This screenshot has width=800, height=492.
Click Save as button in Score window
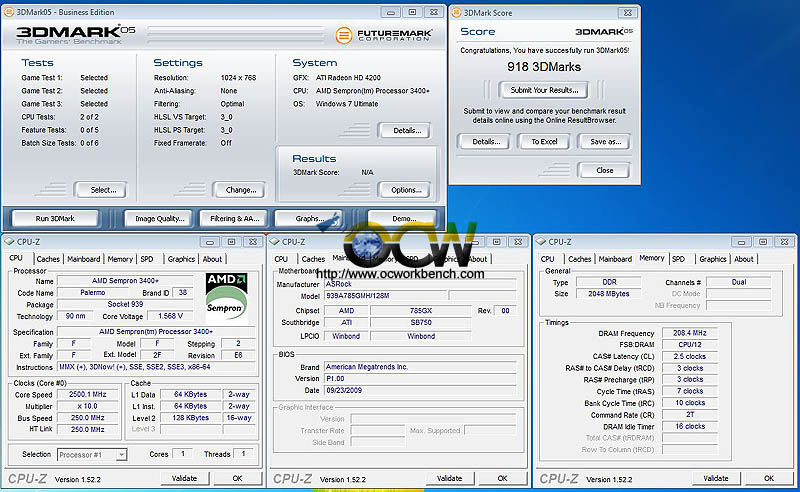(605, 141)
